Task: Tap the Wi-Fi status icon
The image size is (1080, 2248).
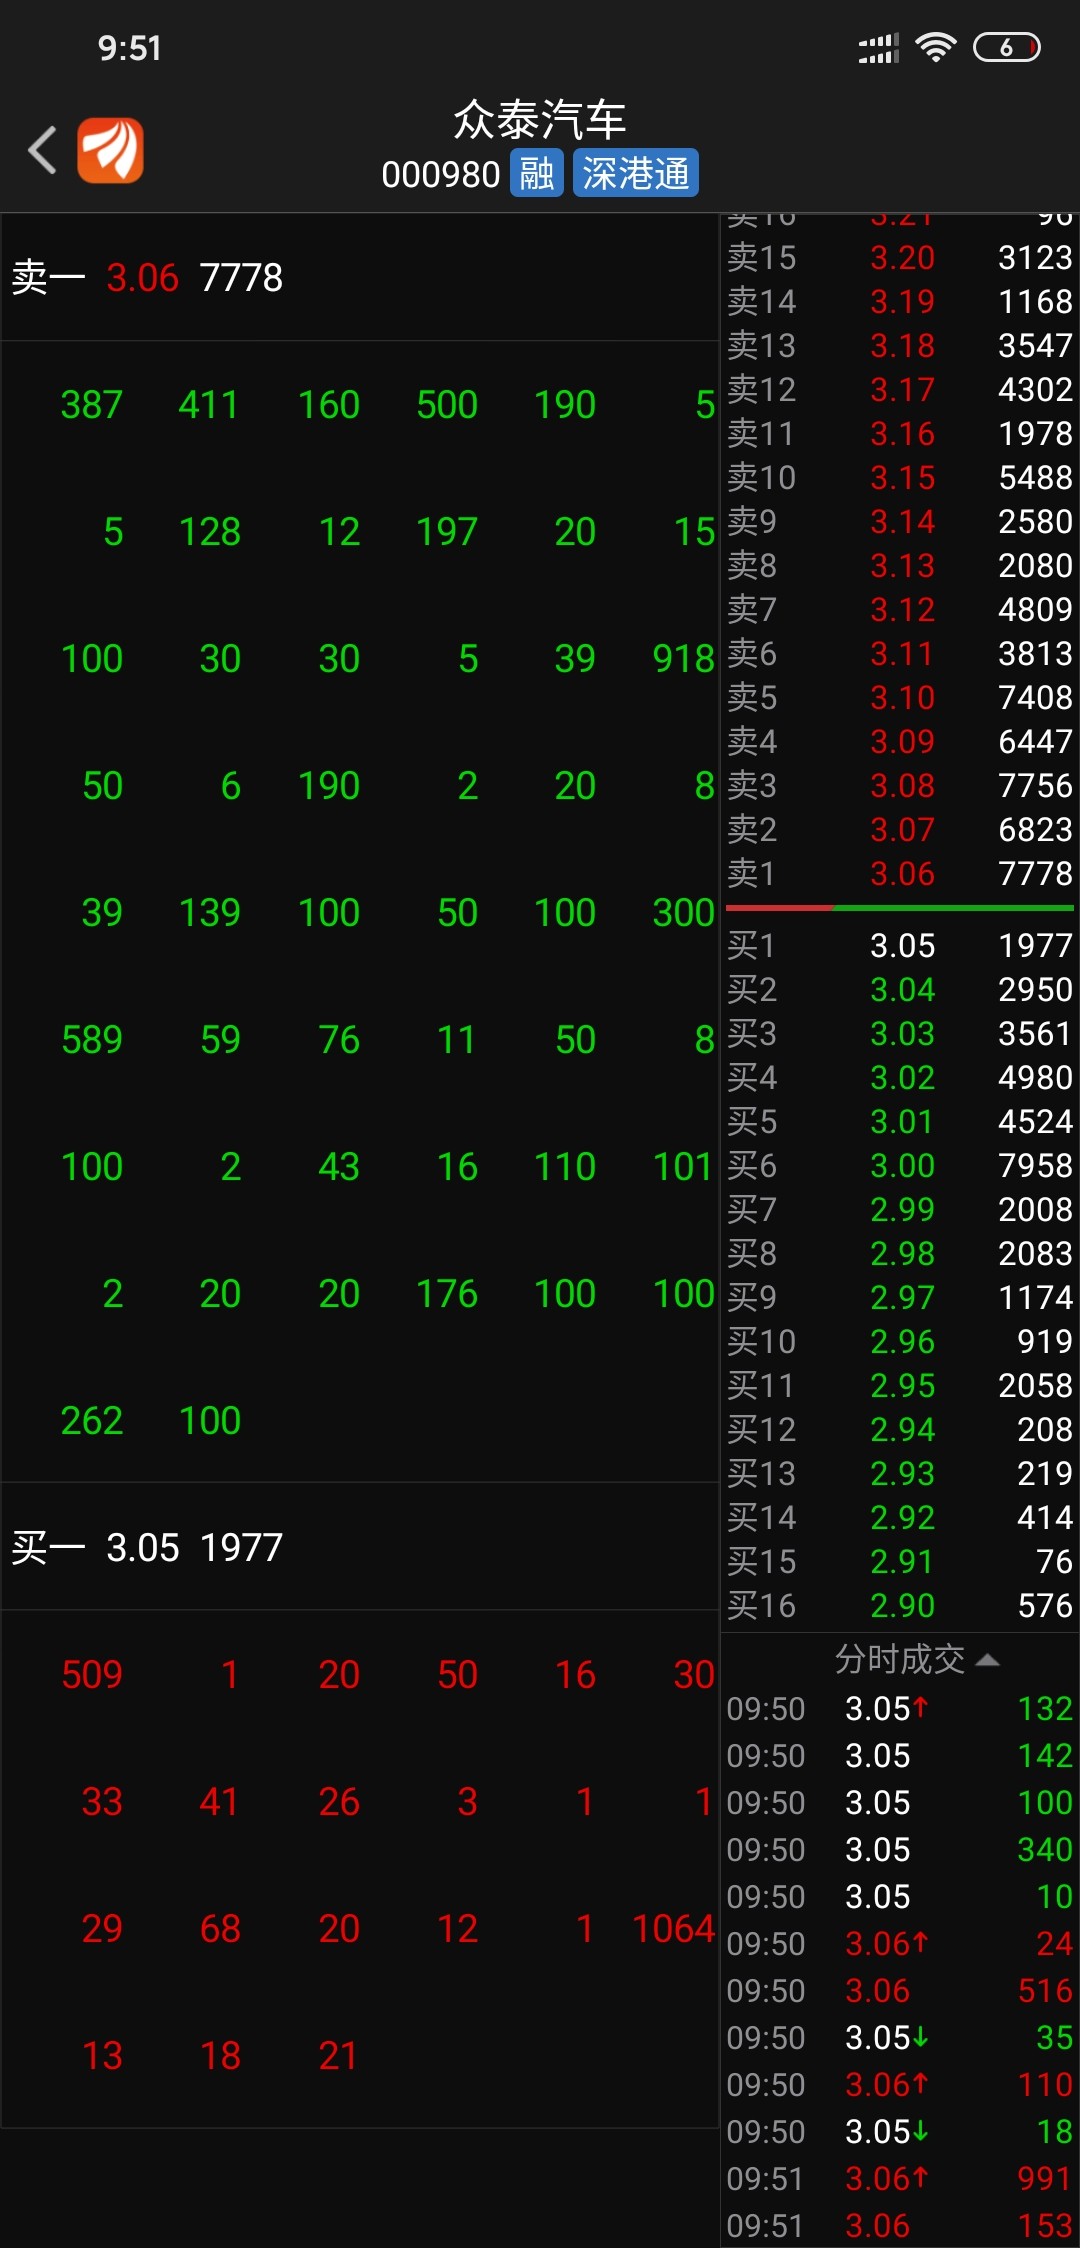Action: pyautogui.click(x=937, y=47)
